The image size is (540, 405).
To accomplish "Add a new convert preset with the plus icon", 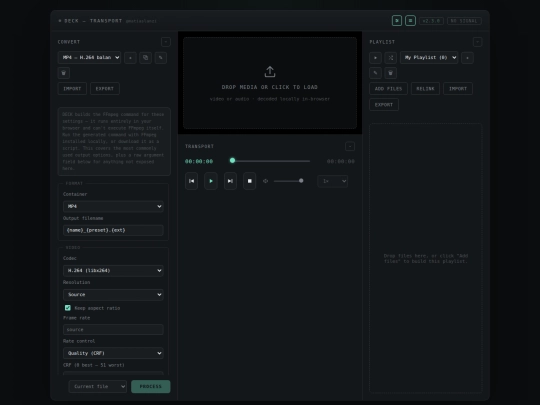I will click(x=130, y=58).
